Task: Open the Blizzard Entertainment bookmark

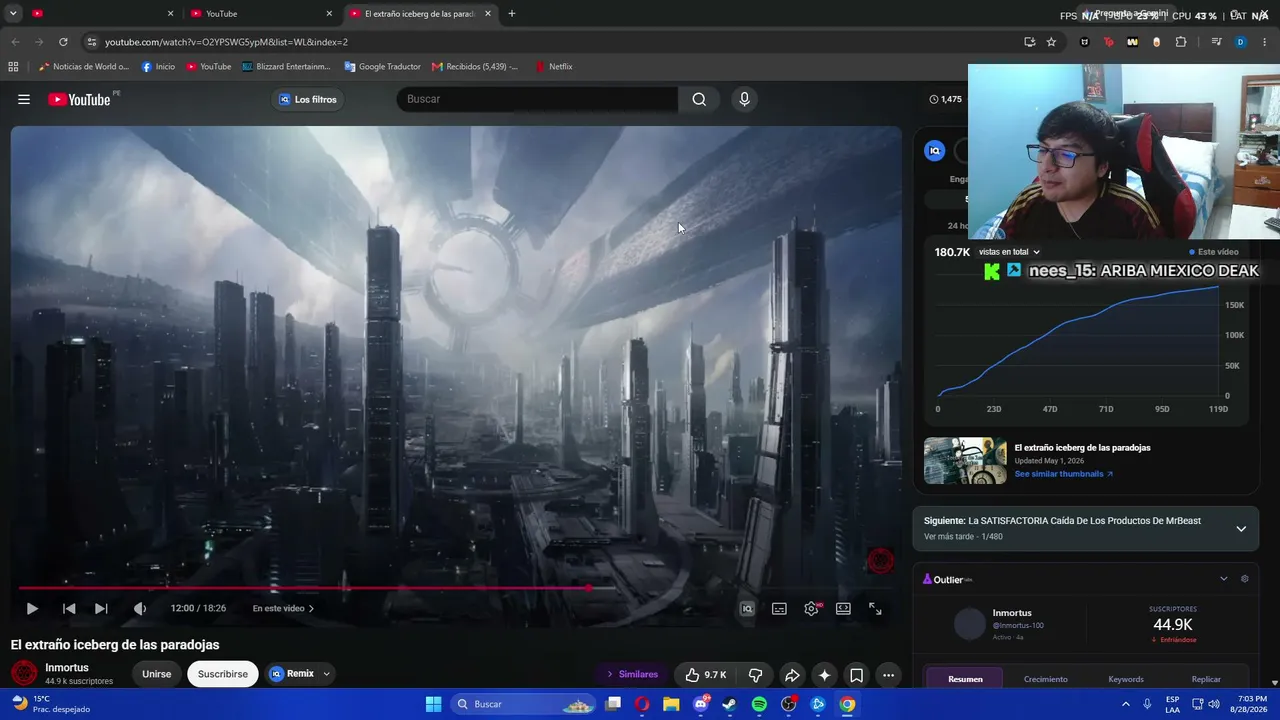Action: point(286,67)
